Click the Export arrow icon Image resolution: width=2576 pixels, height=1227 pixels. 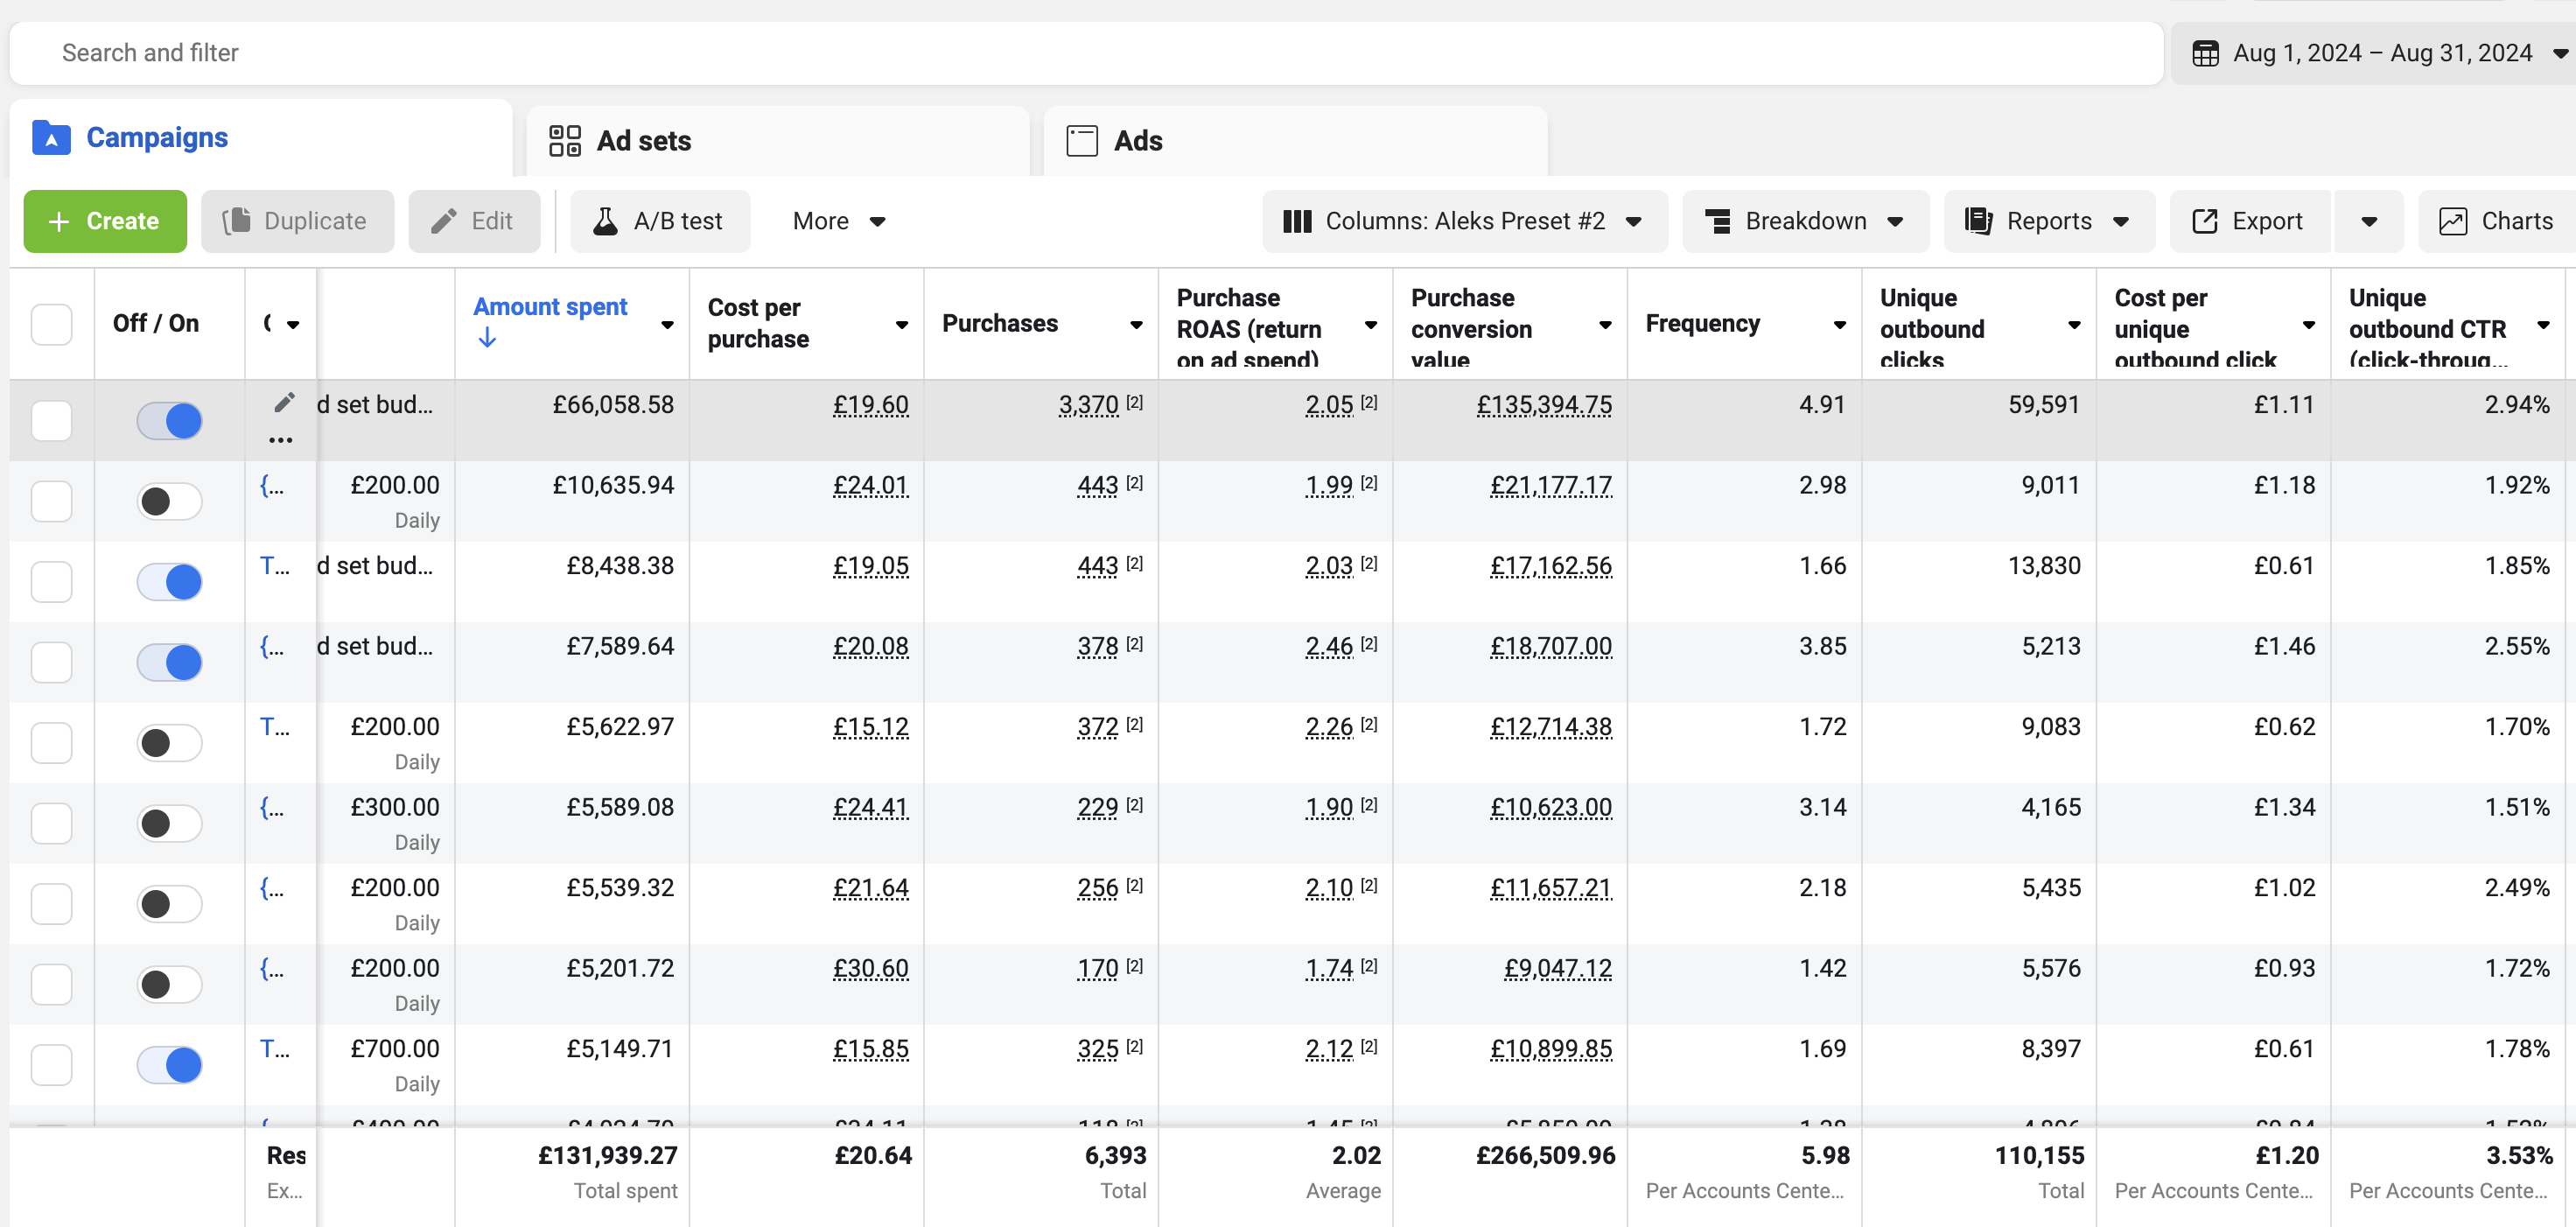tap(2204, 221)
